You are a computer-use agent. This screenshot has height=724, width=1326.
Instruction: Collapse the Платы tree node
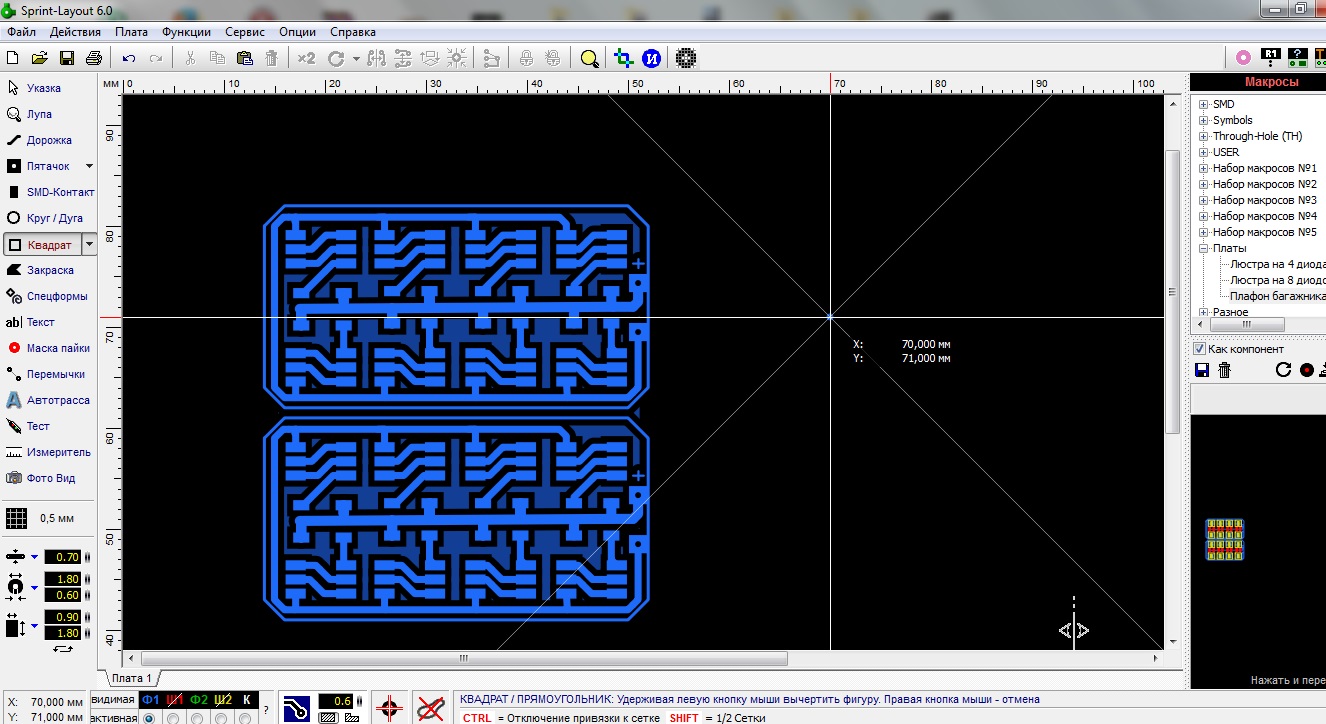pyautogui.click(x=1204, y=248)
